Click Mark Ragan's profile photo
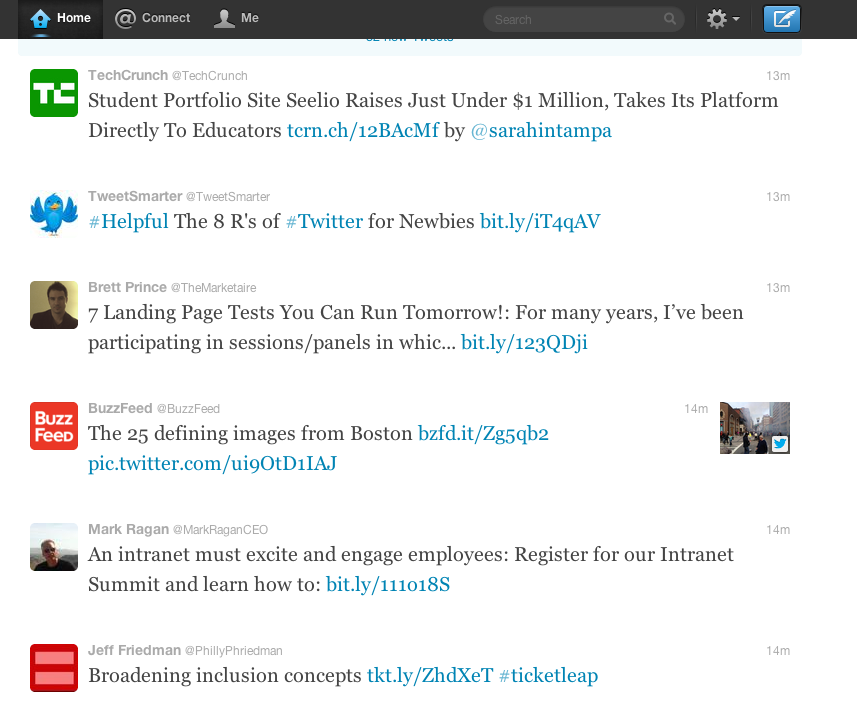This screenshot has height=725, width=857. 54,547
